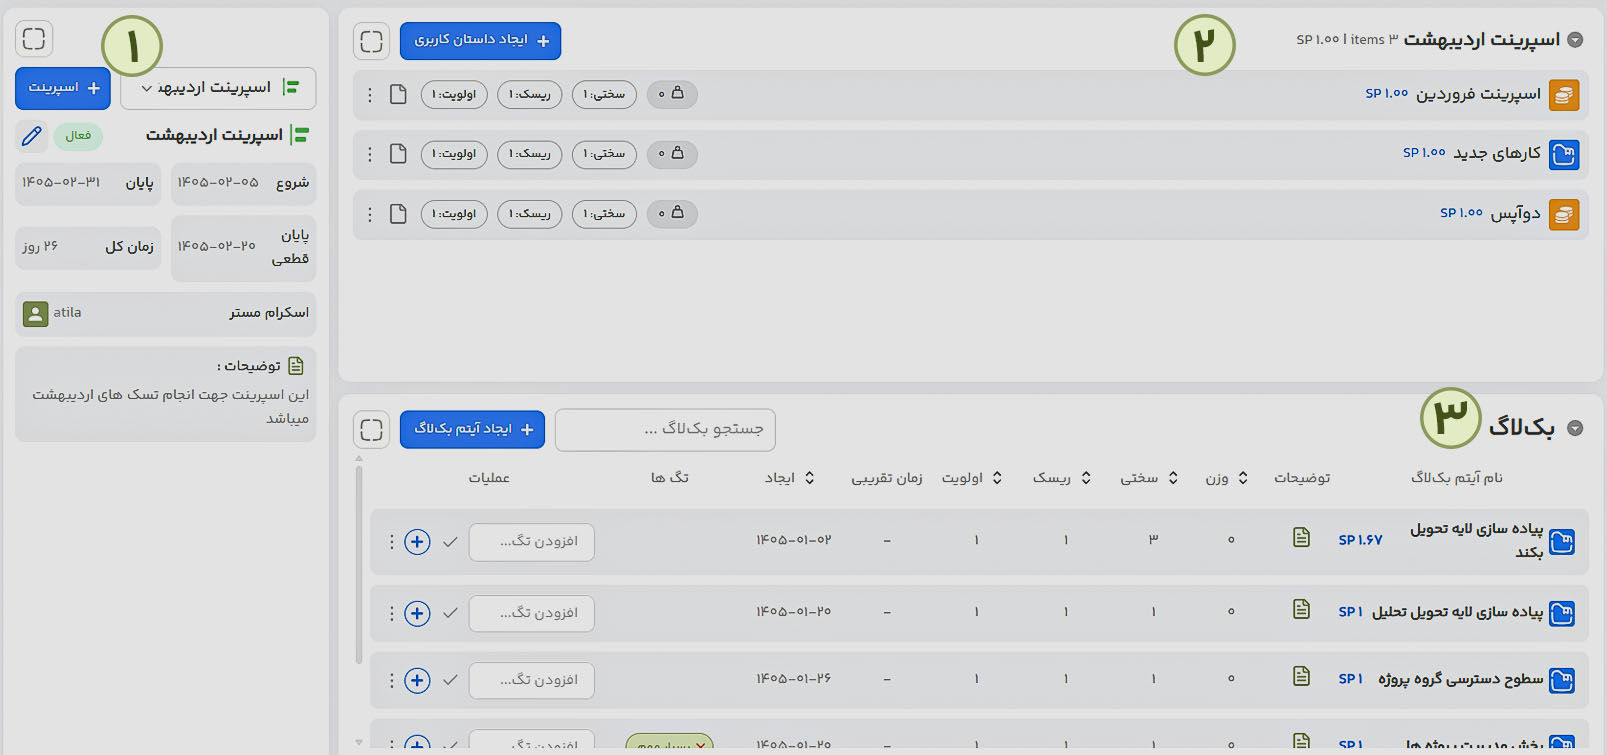1607x755 pixels.
Task: Open more options for اسپرینت فروردین story
Action: point(370,94)
